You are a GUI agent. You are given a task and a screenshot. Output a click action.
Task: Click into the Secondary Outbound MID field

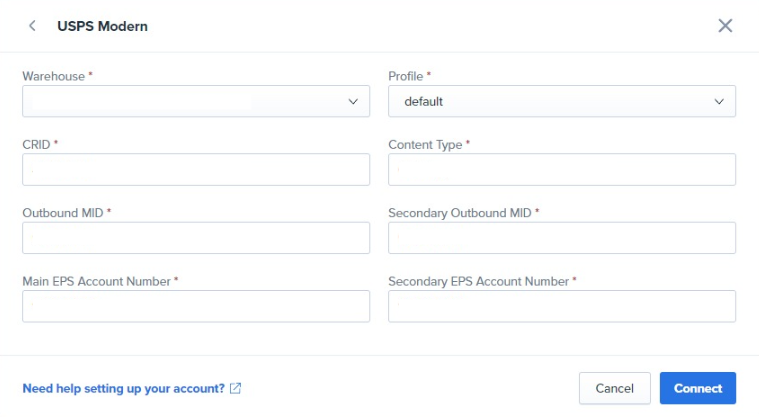(562, 238)
